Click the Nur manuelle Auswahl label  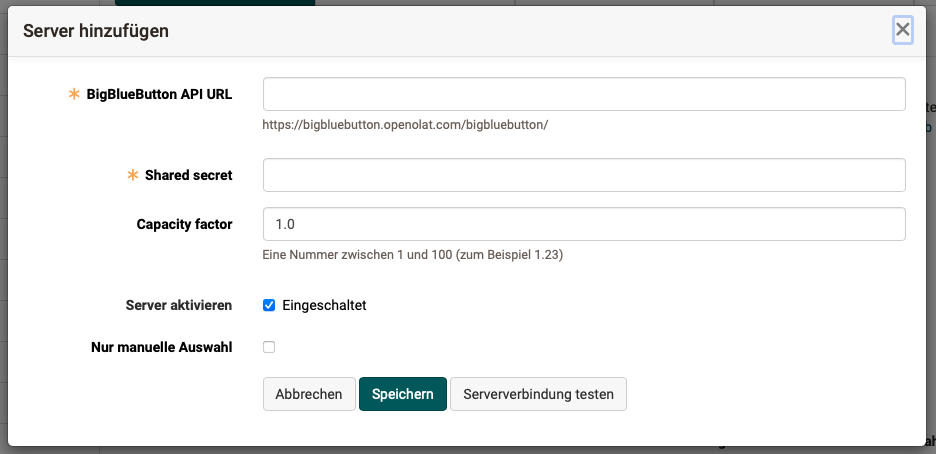click(161, 347)
